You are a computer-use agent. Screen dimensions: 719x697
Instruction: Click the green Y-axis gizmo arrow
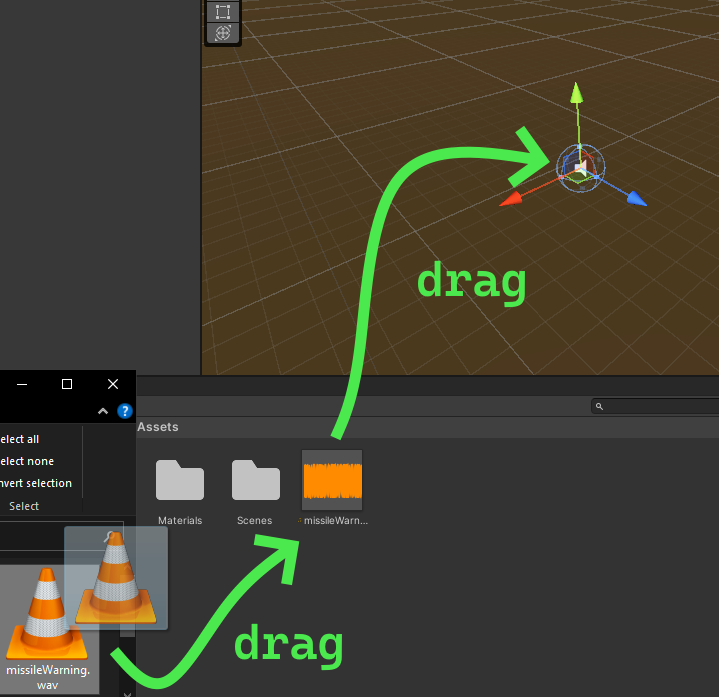[576, 94]
